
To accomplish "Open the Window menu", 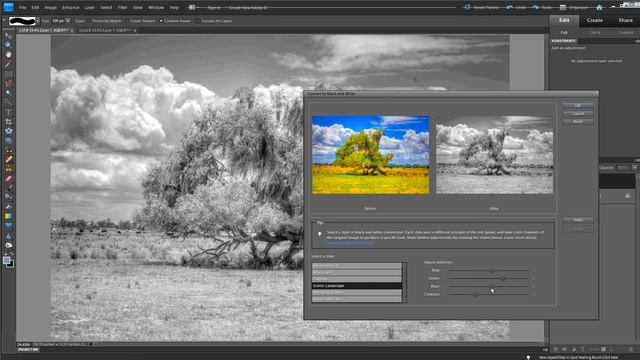I will 156,7.
